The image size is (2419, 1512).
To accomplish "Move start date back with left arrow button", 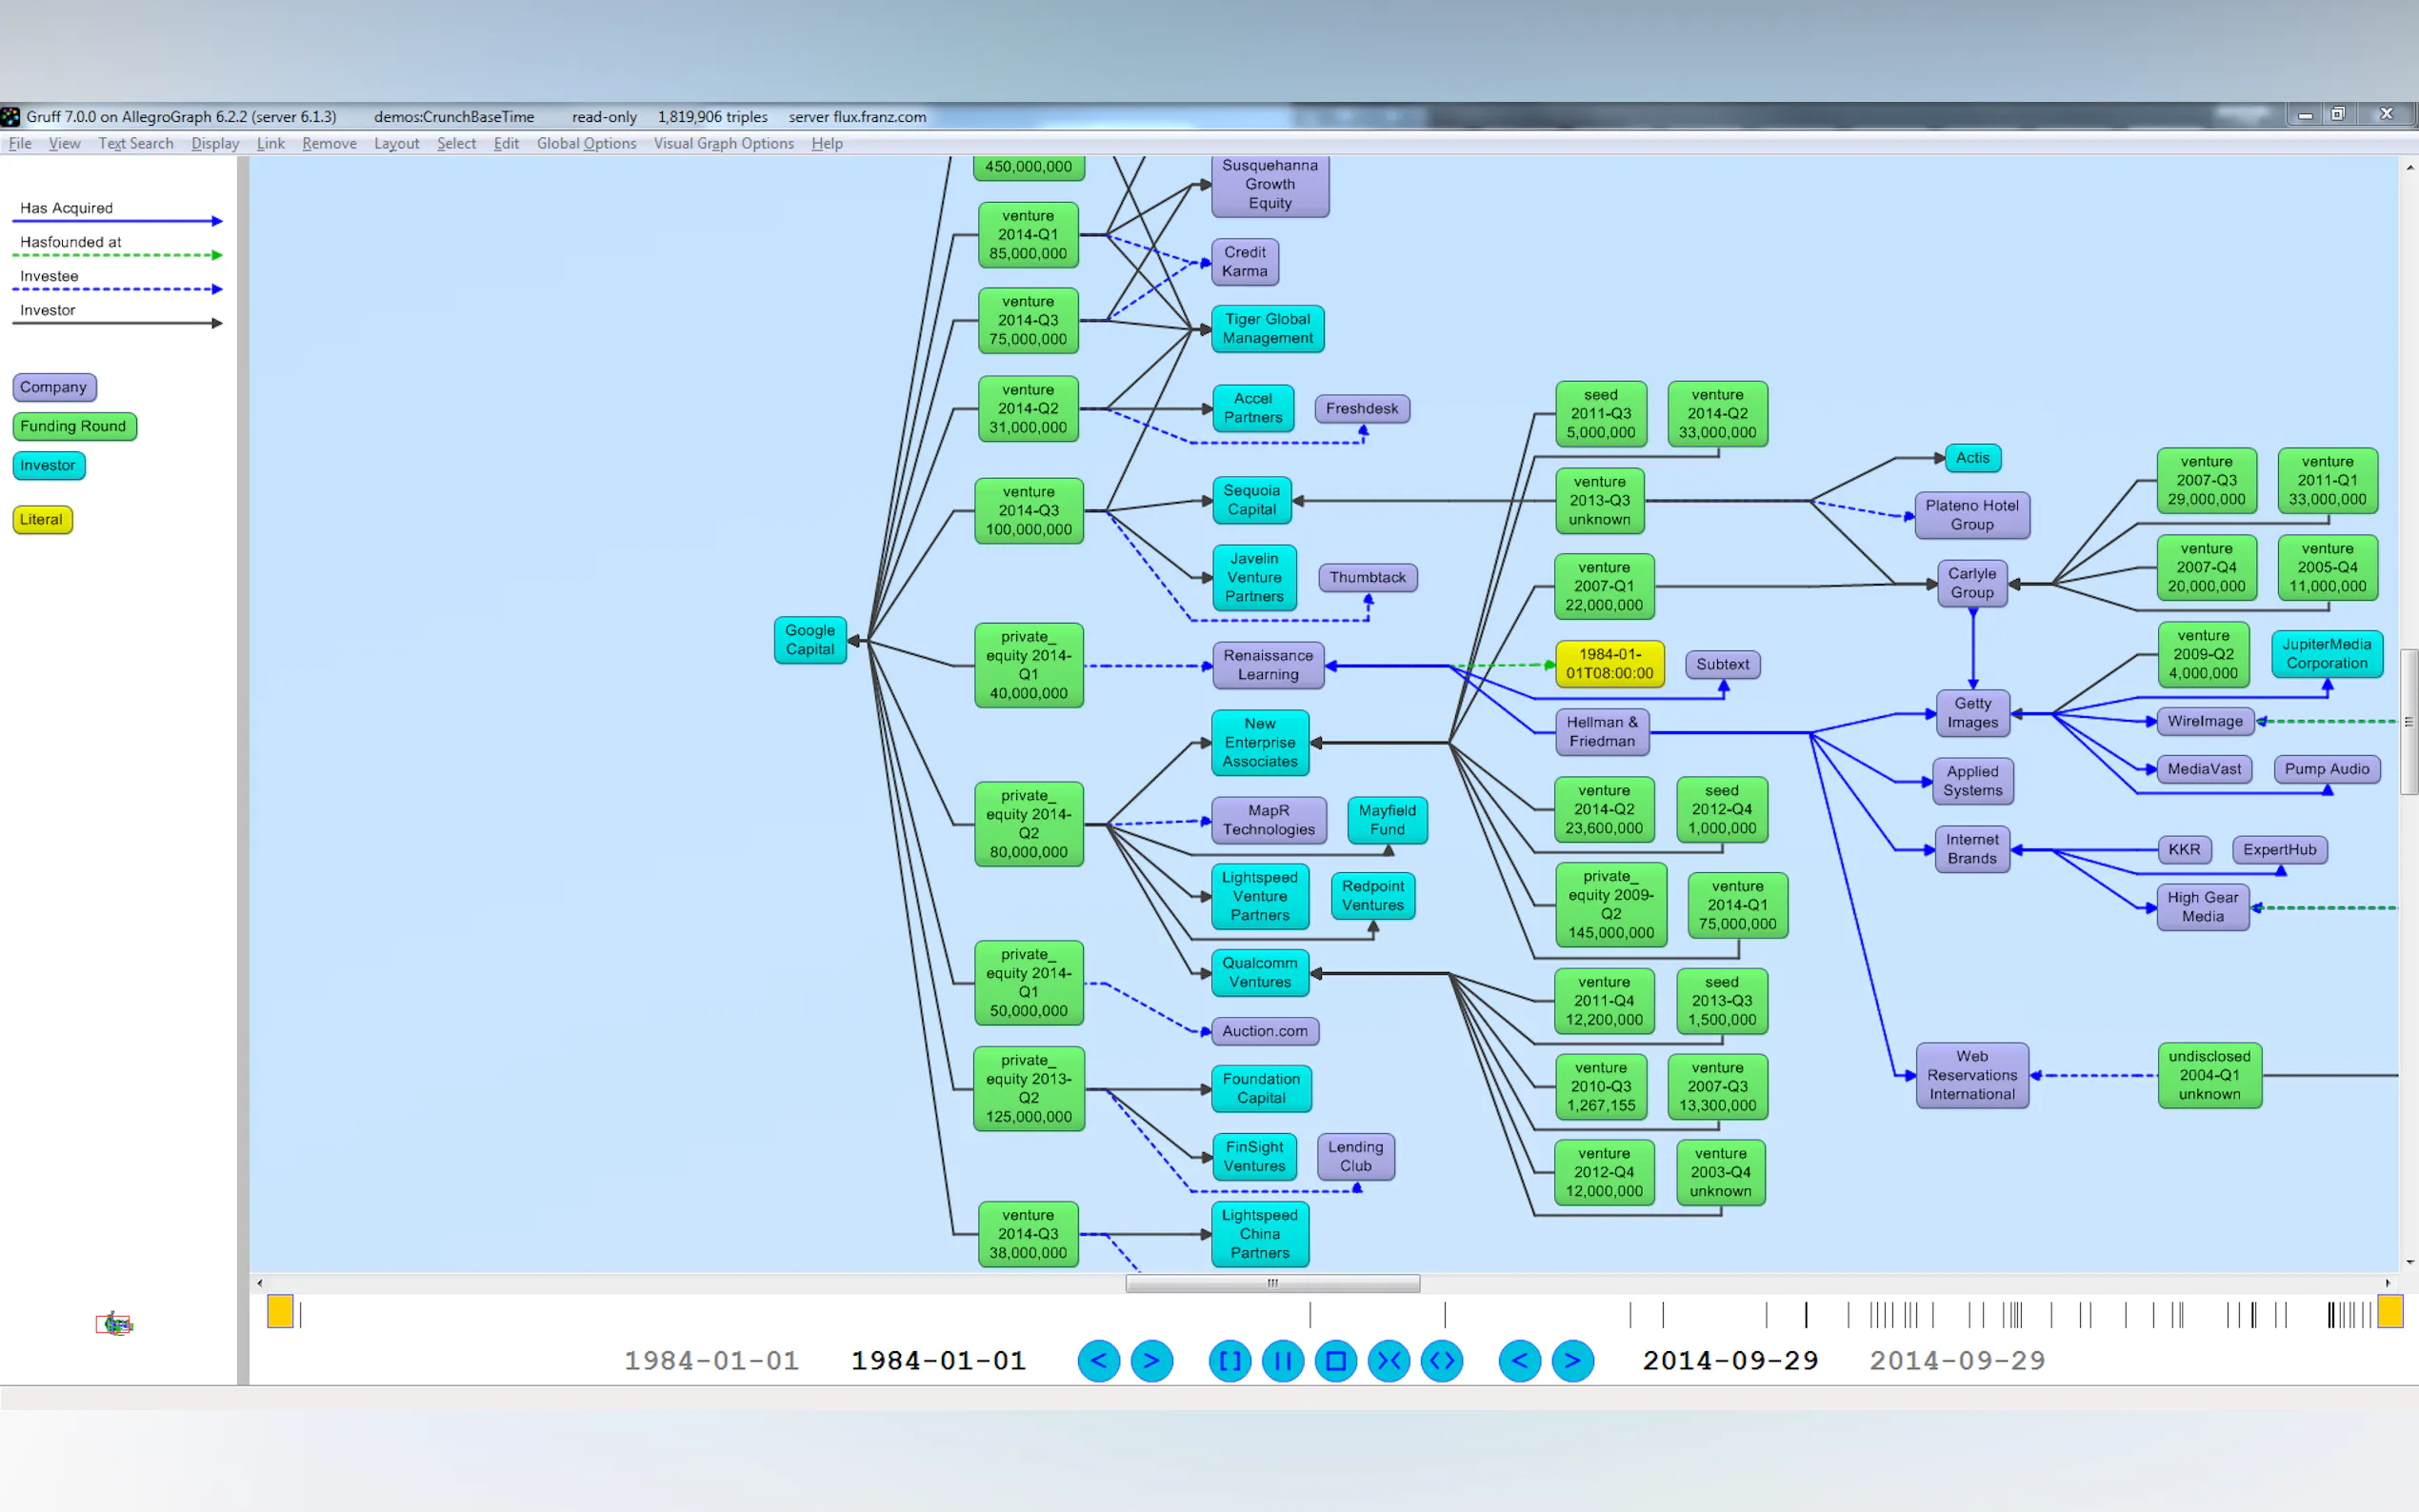I will (x=1098, y=1361).
